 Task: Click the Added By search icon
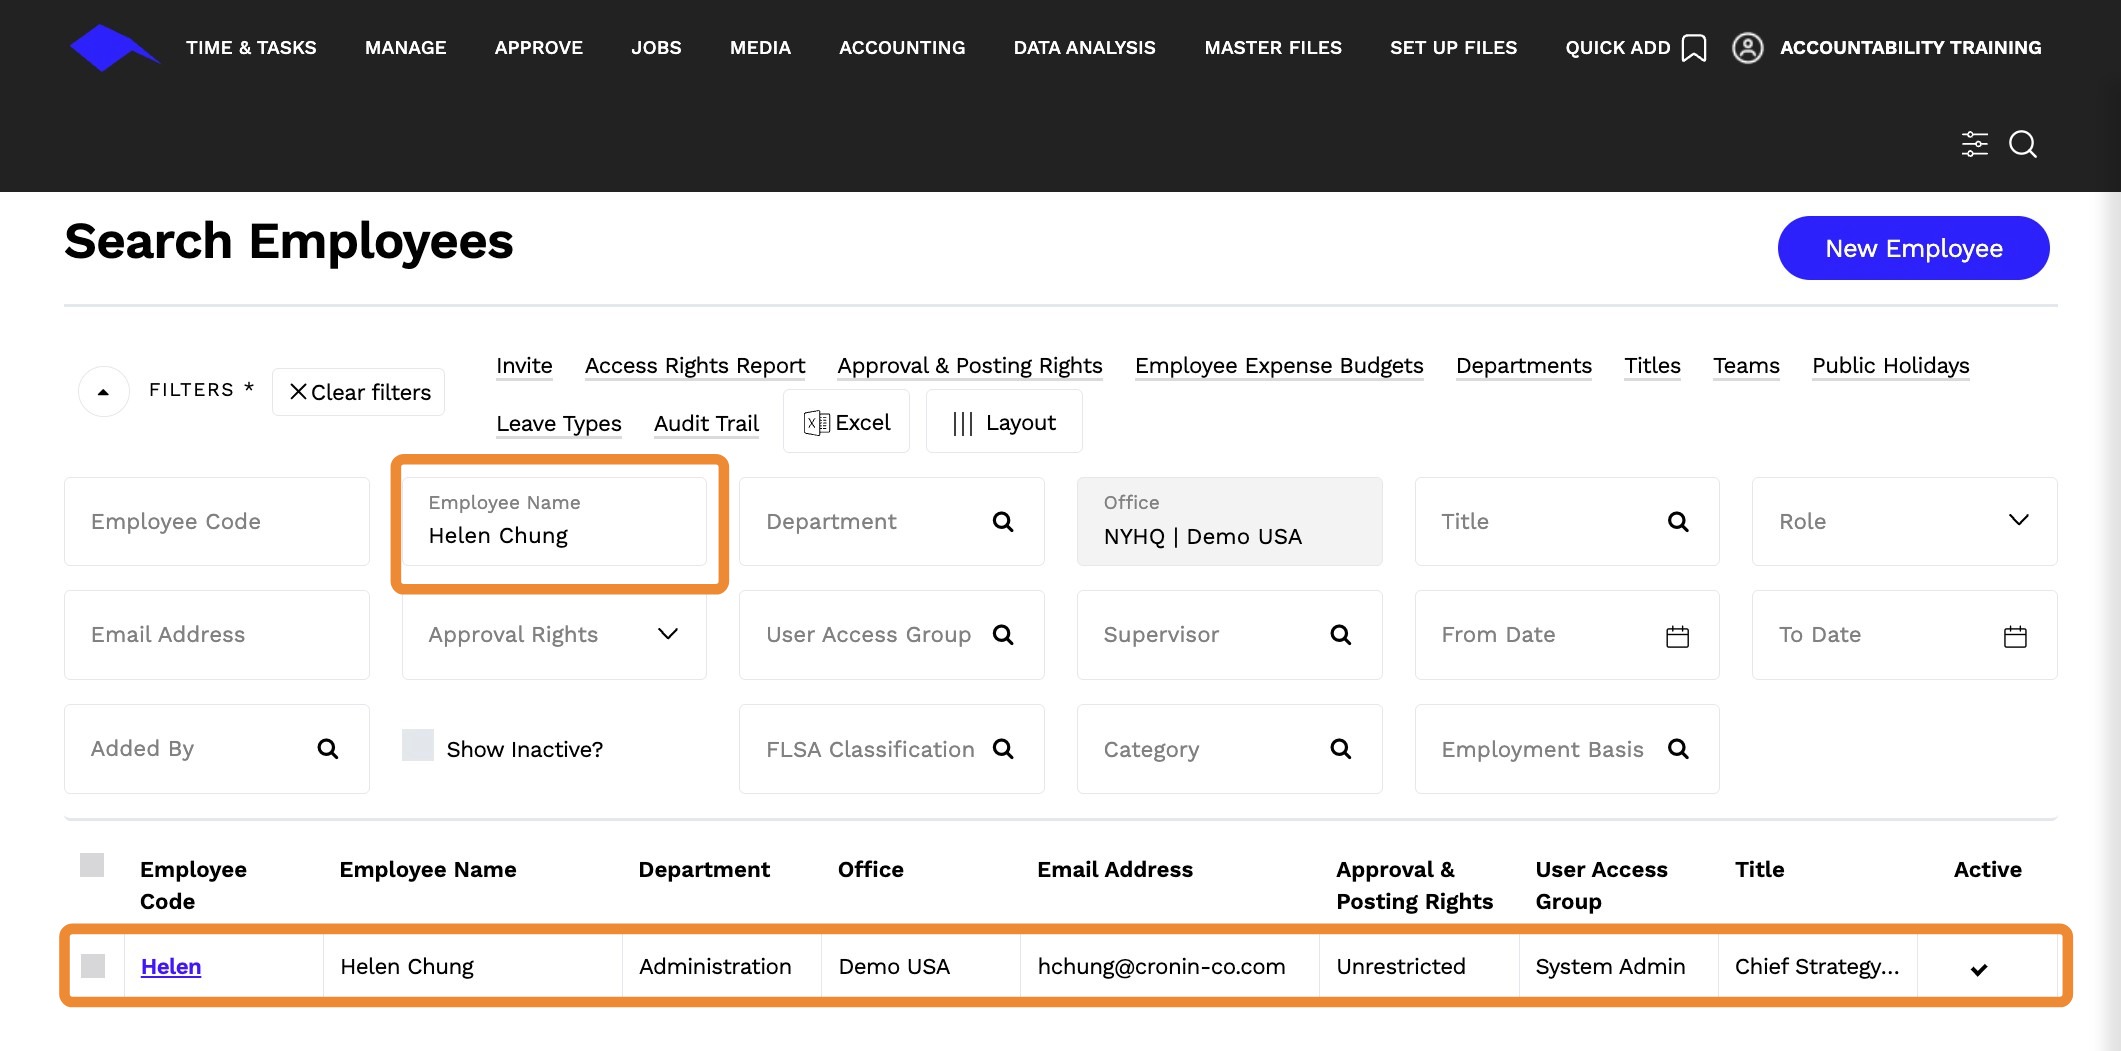pyautogui.click(x=327, y=748)
